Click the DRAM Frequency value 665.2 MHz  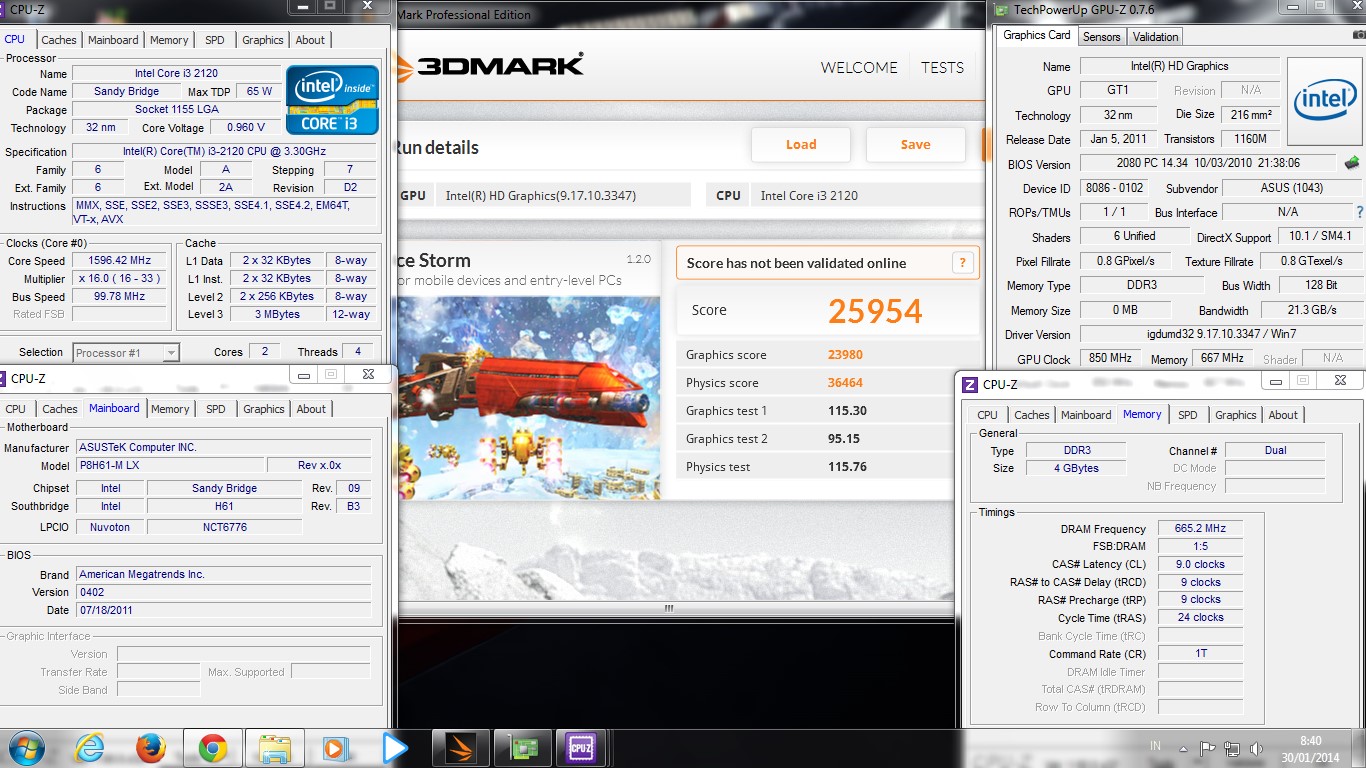[x=1200, y=529]
